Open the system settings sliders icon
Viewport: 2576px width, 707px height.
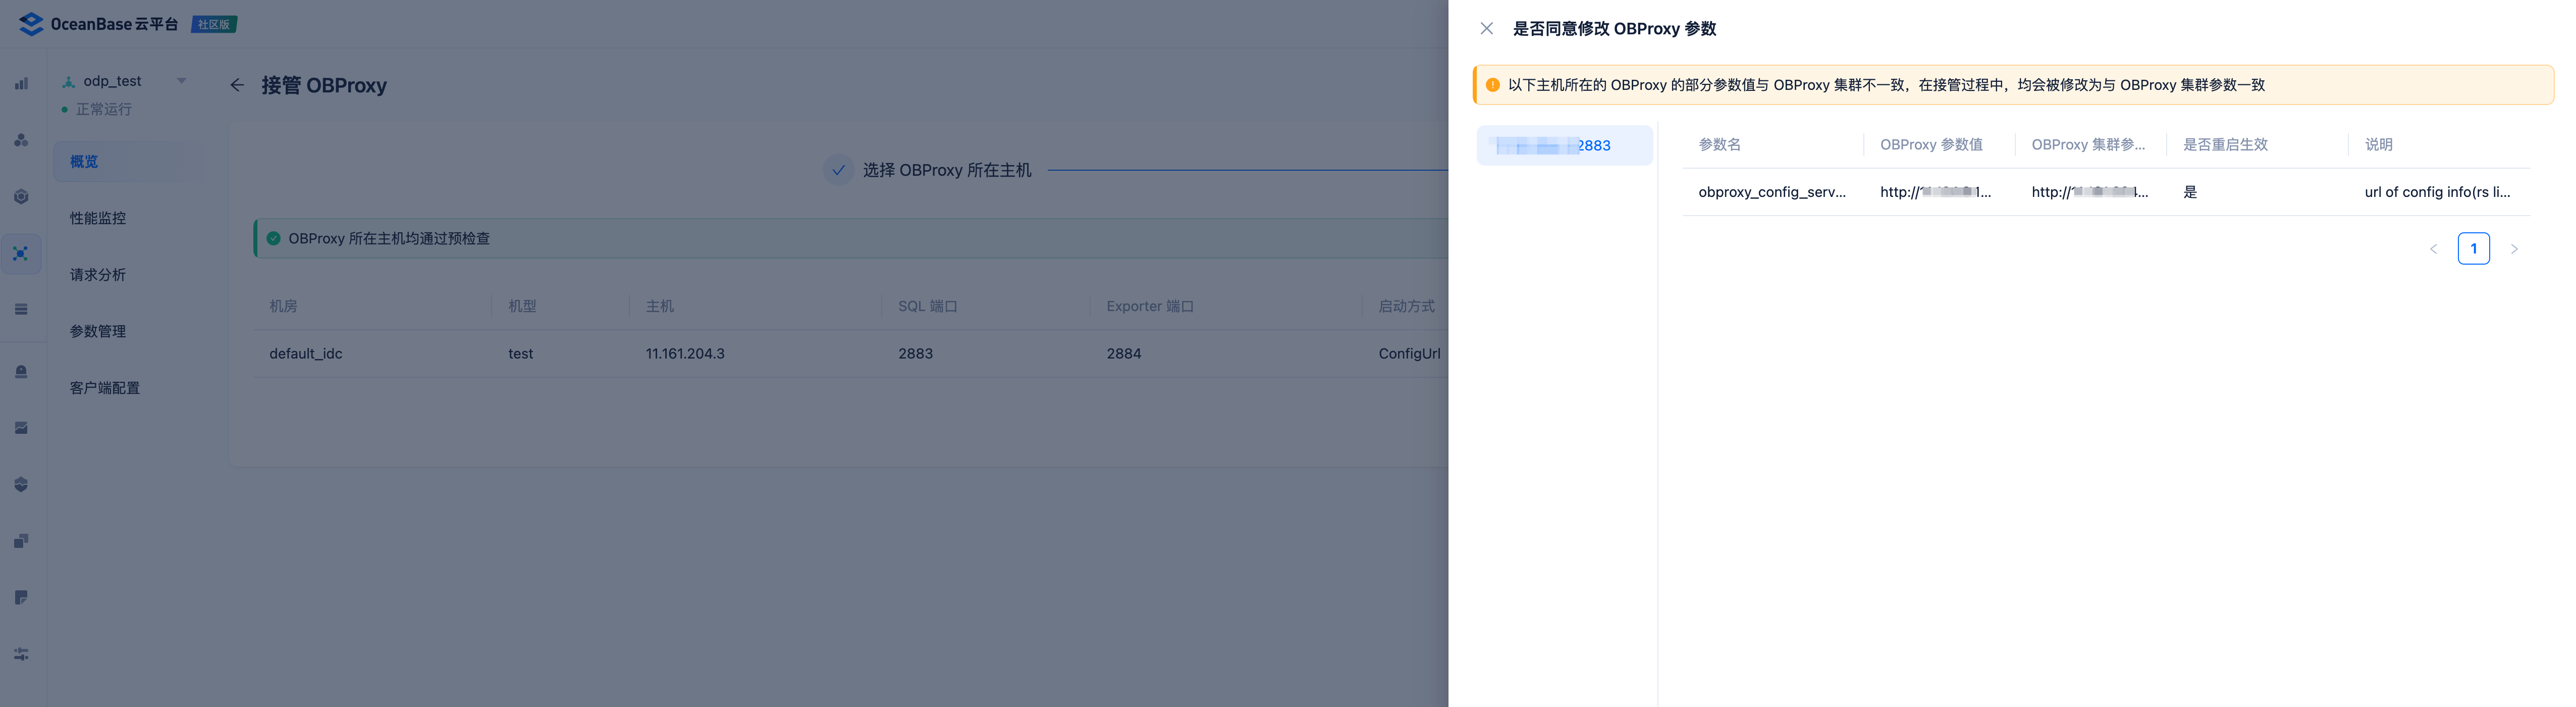tap(21, 654)
